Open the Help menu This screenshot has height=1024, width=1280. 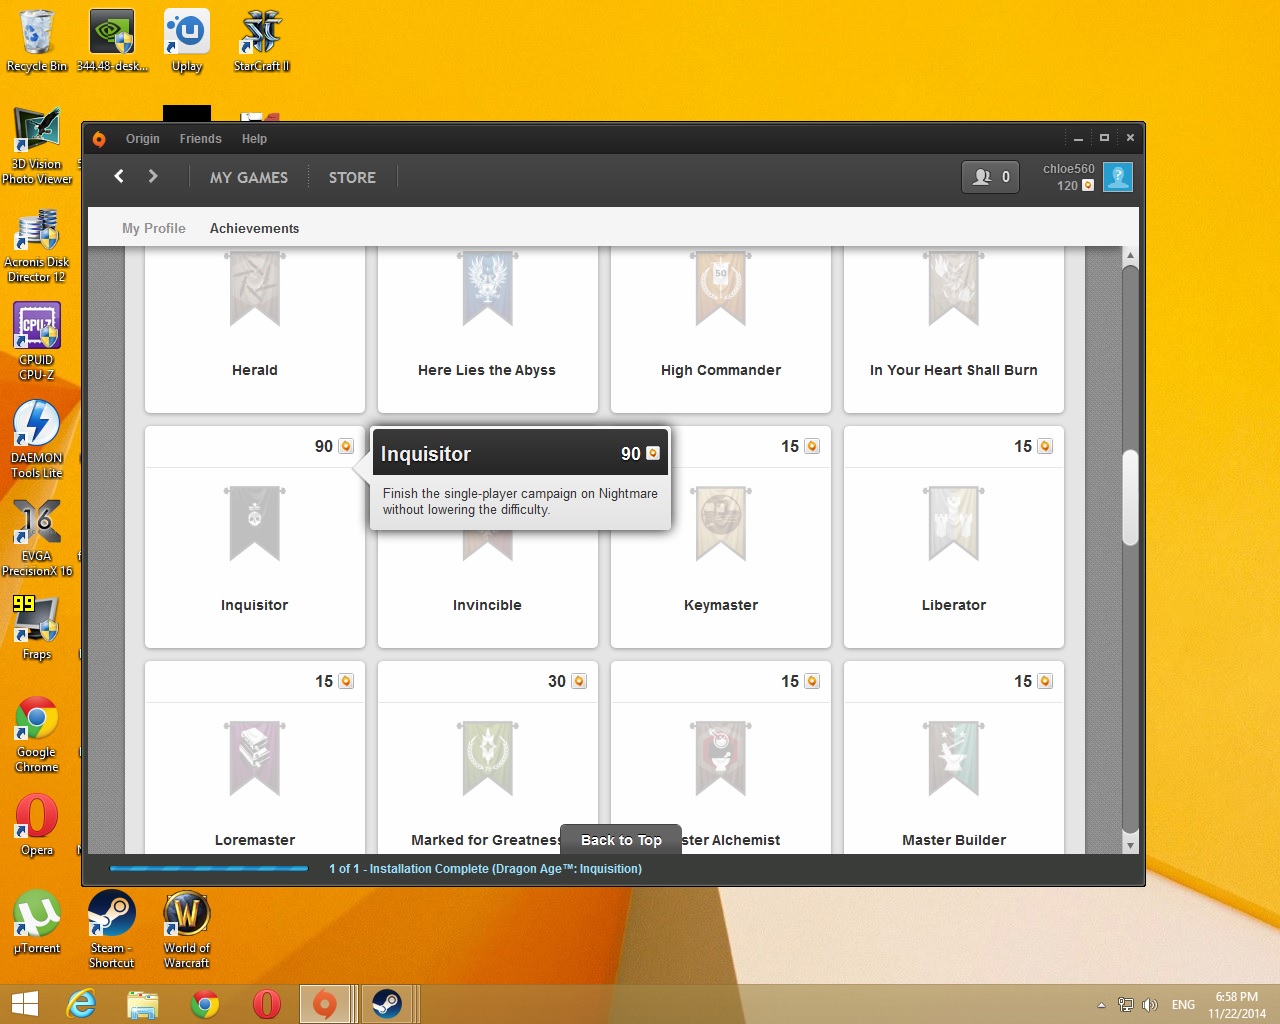[x=254, y=139]
